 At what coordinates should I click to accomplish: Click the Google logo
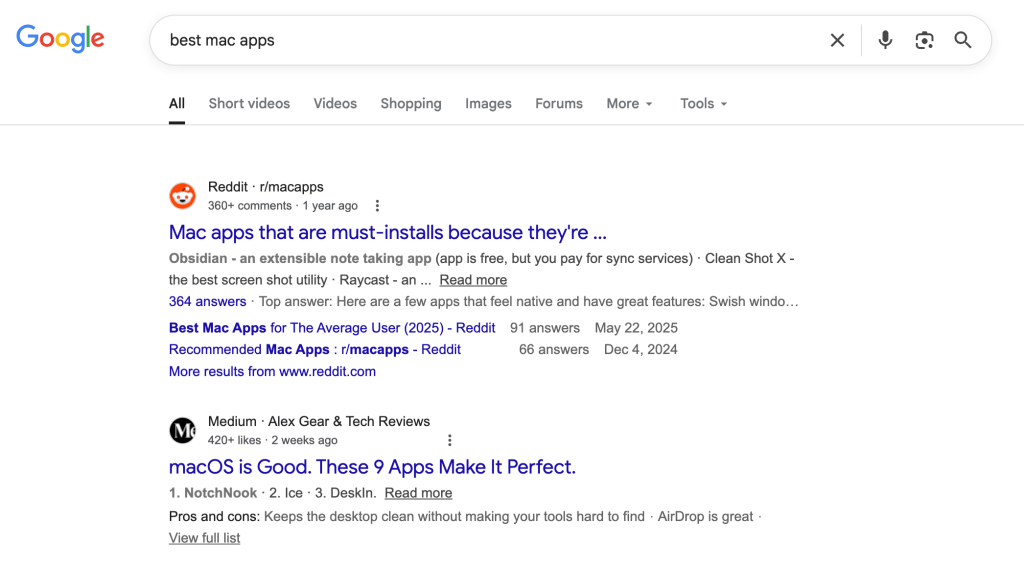pyautogui.click(x=60, y=39)
